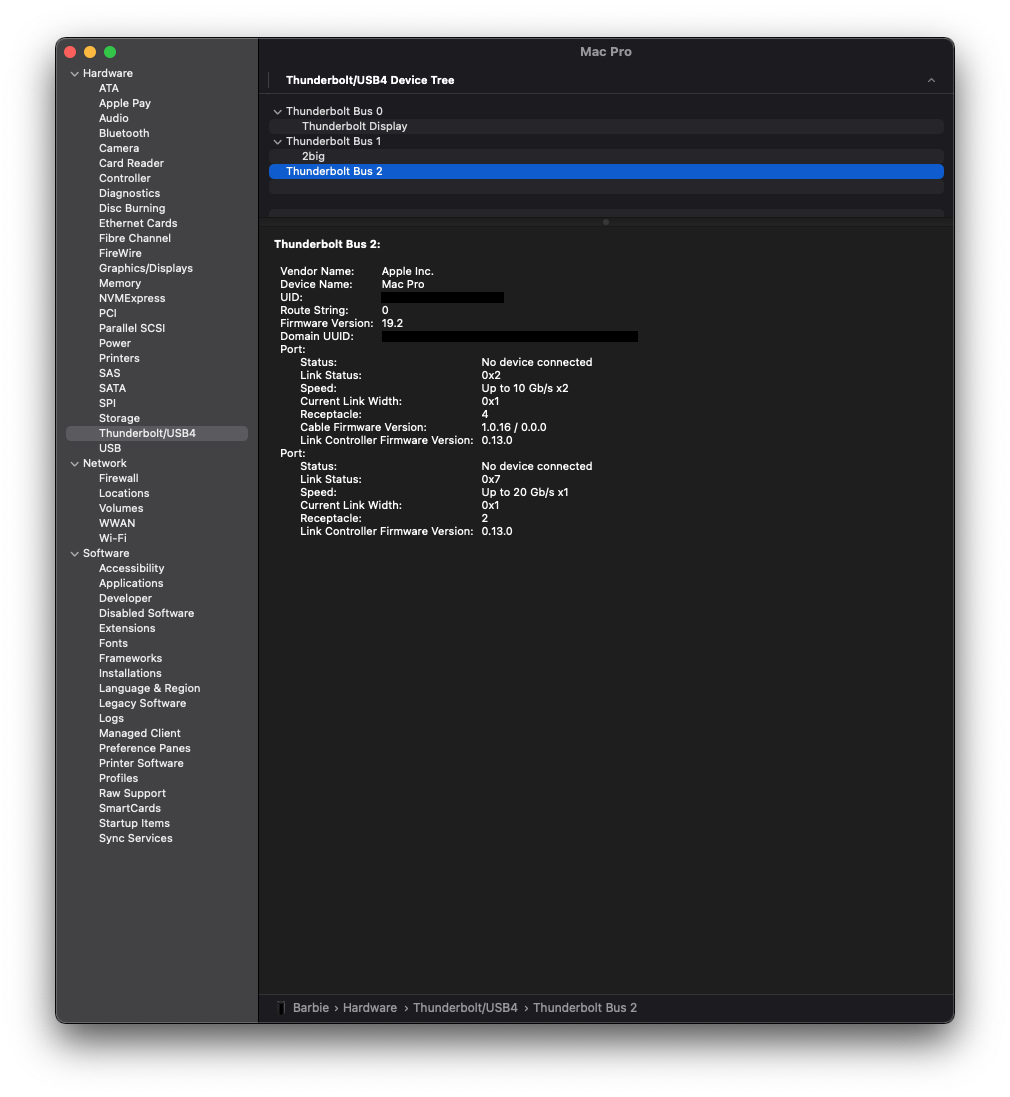Open Parallel SCSI info
Image resolution: width=1010 pixels, height=1097 pixels.
coord(131,328)
